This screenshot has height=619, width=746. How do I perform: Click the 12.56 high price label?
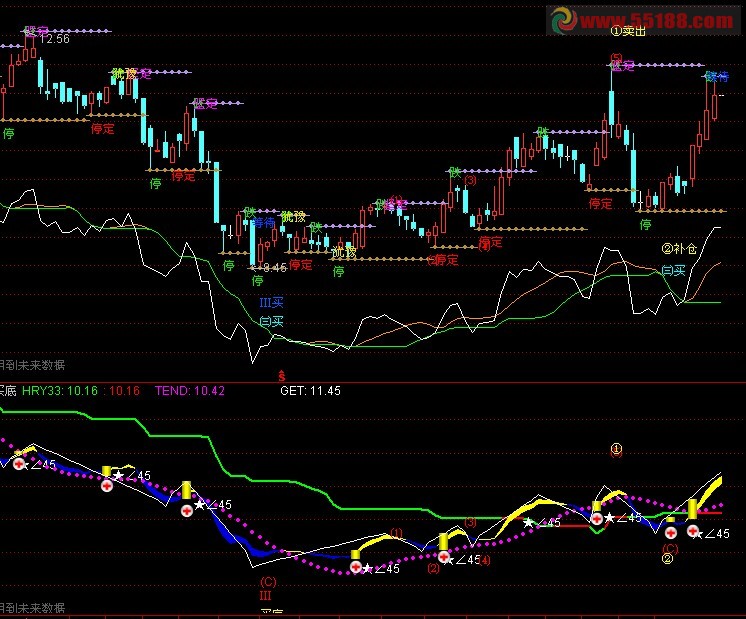(x=55, y=39)
